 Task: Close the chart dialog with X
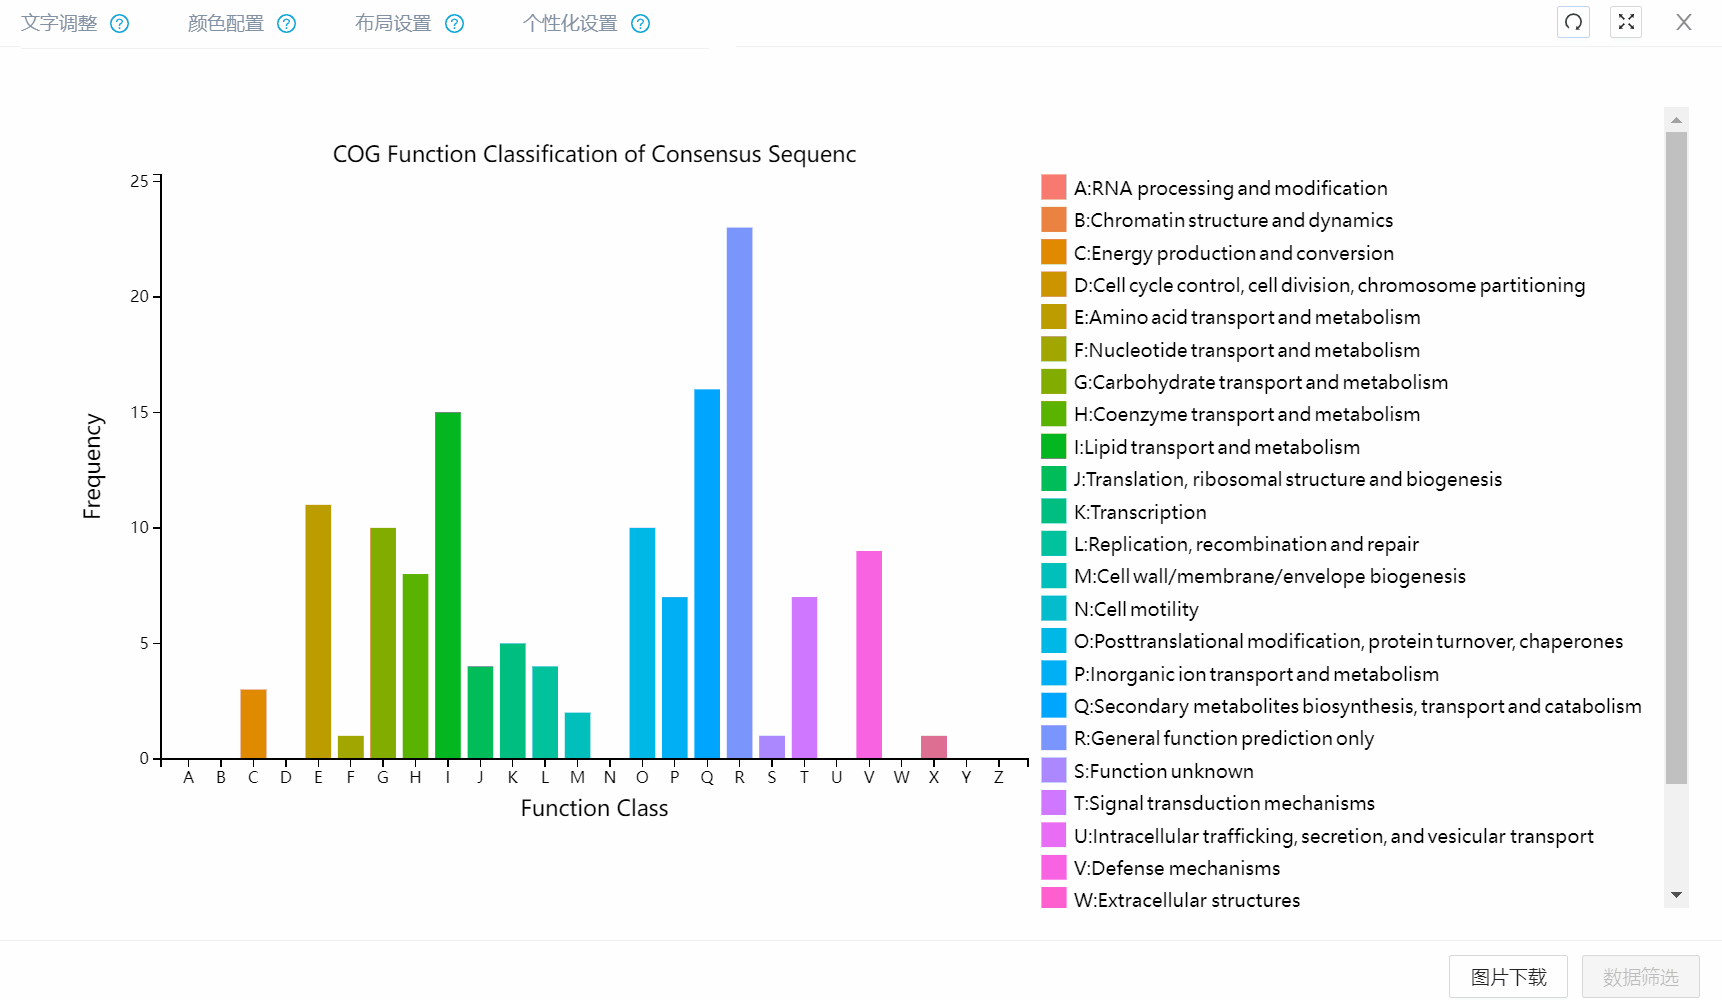pyautogui.click(x=1684, y=22)
